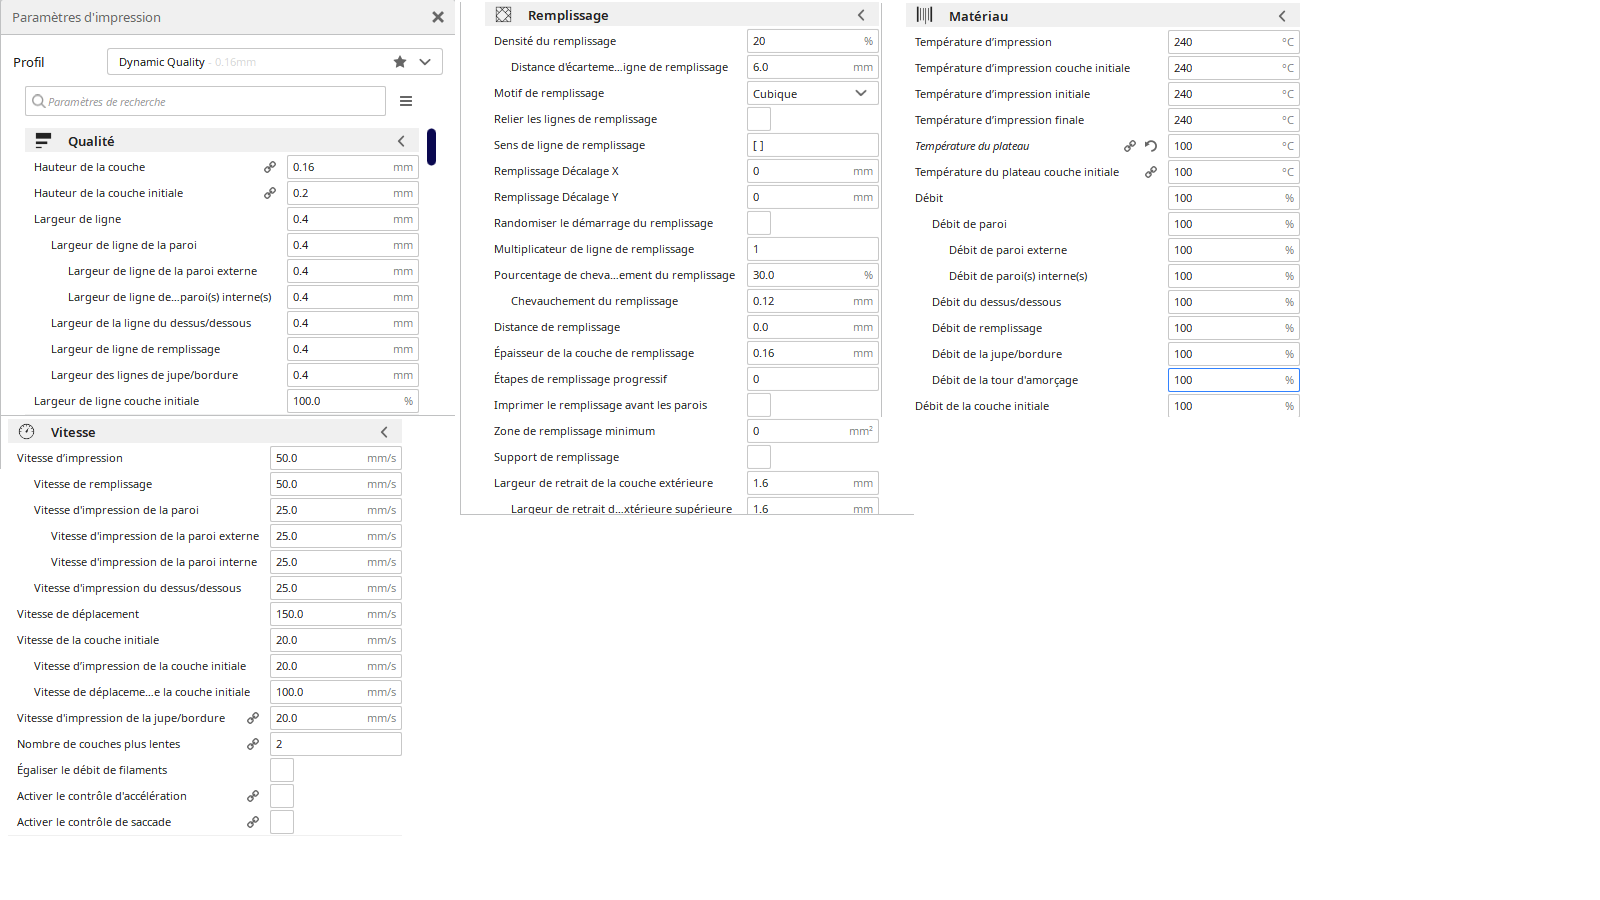The width and height of the screenshot is (1600, 900).
Task: Collapse the Vitesse section header
Action: pos(384,432)
